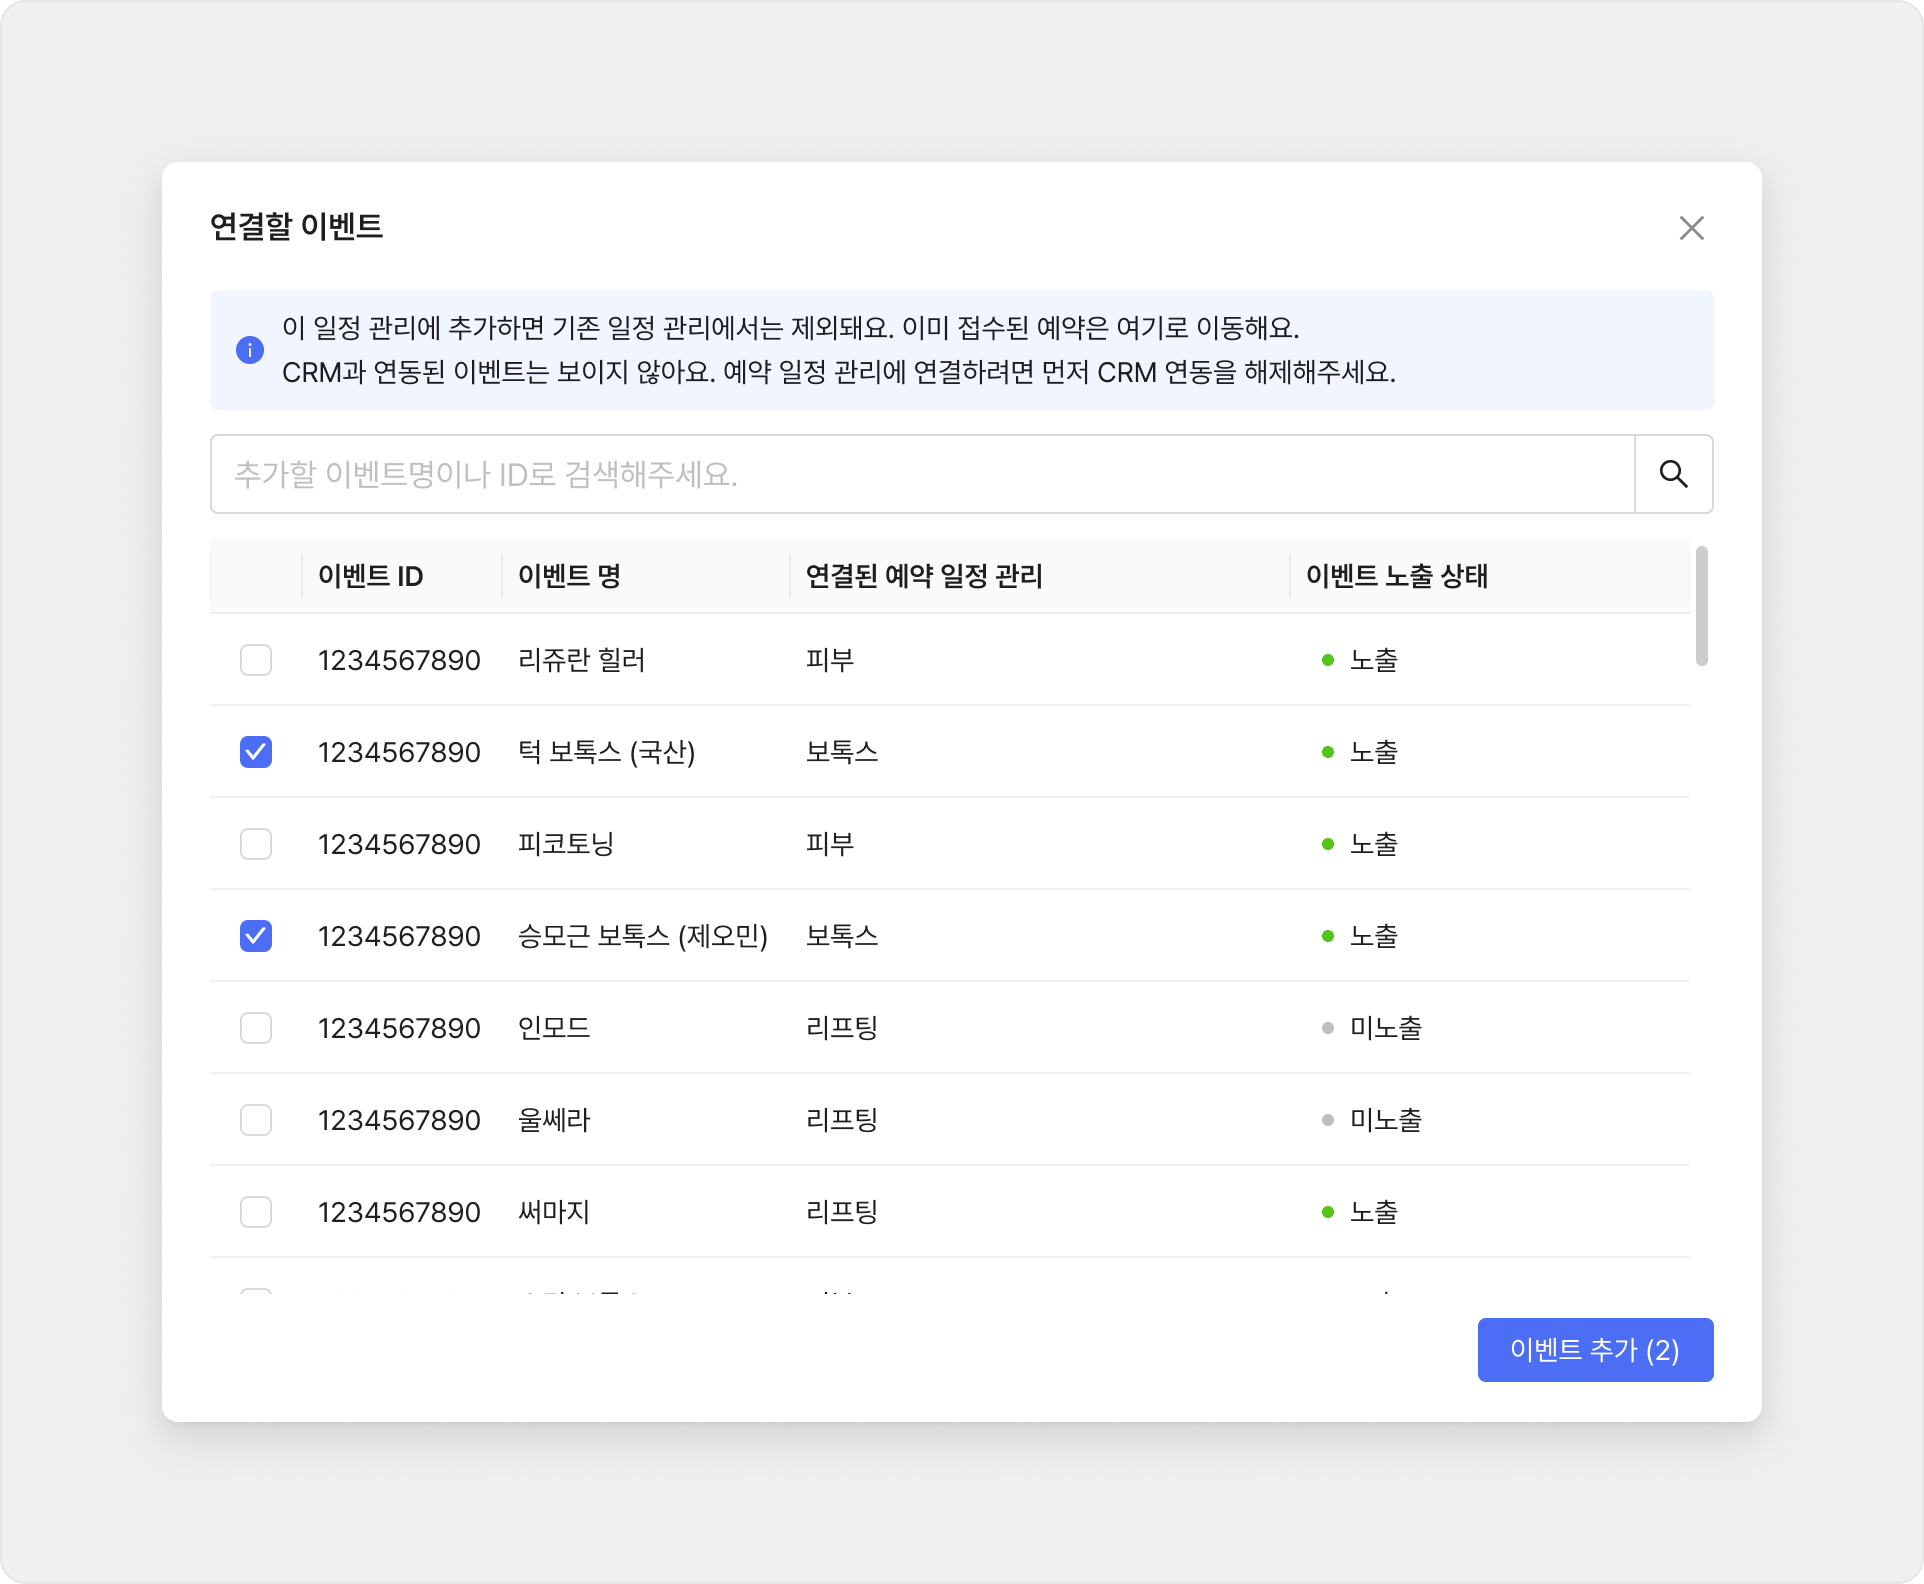Close the 연결할 이벤트 dialog
Viewport: 1924px width, 1584px height.
coord(1691,228)
